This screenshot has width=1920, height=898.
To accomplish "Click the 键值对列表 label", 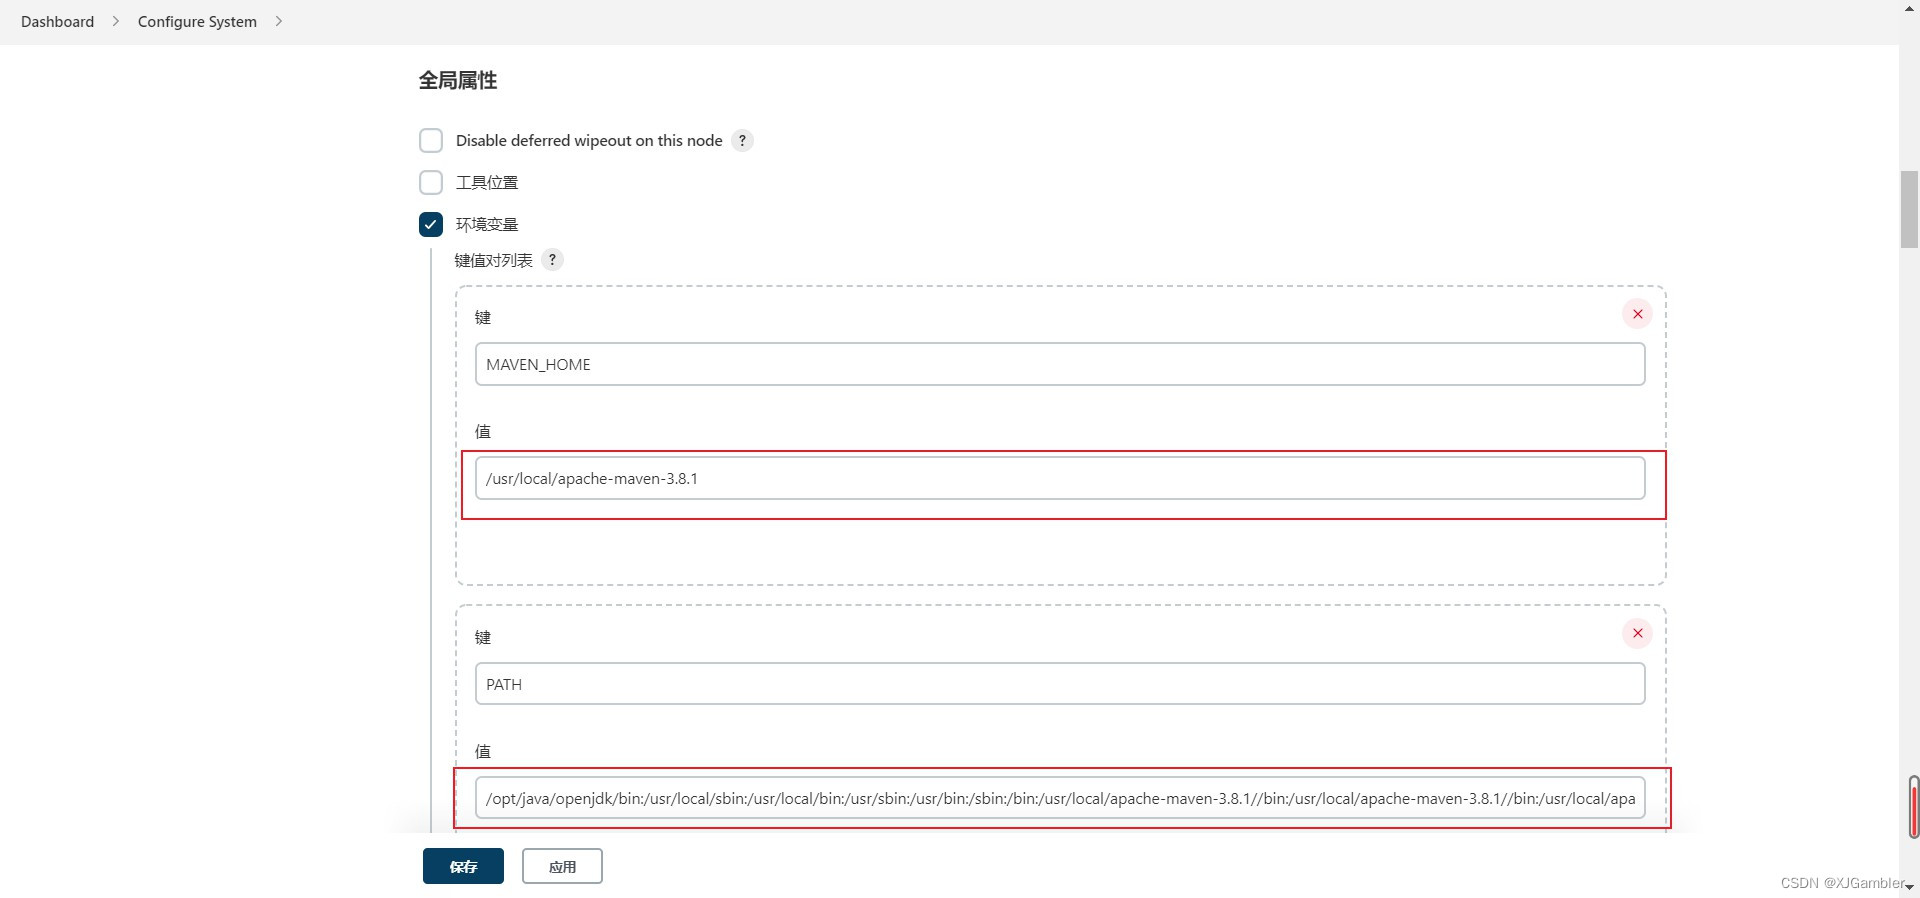I will [x=494, y=260].
